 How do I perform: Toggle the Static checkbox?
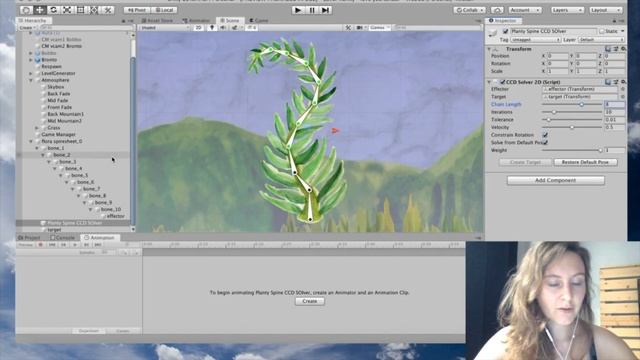(602, 31)
